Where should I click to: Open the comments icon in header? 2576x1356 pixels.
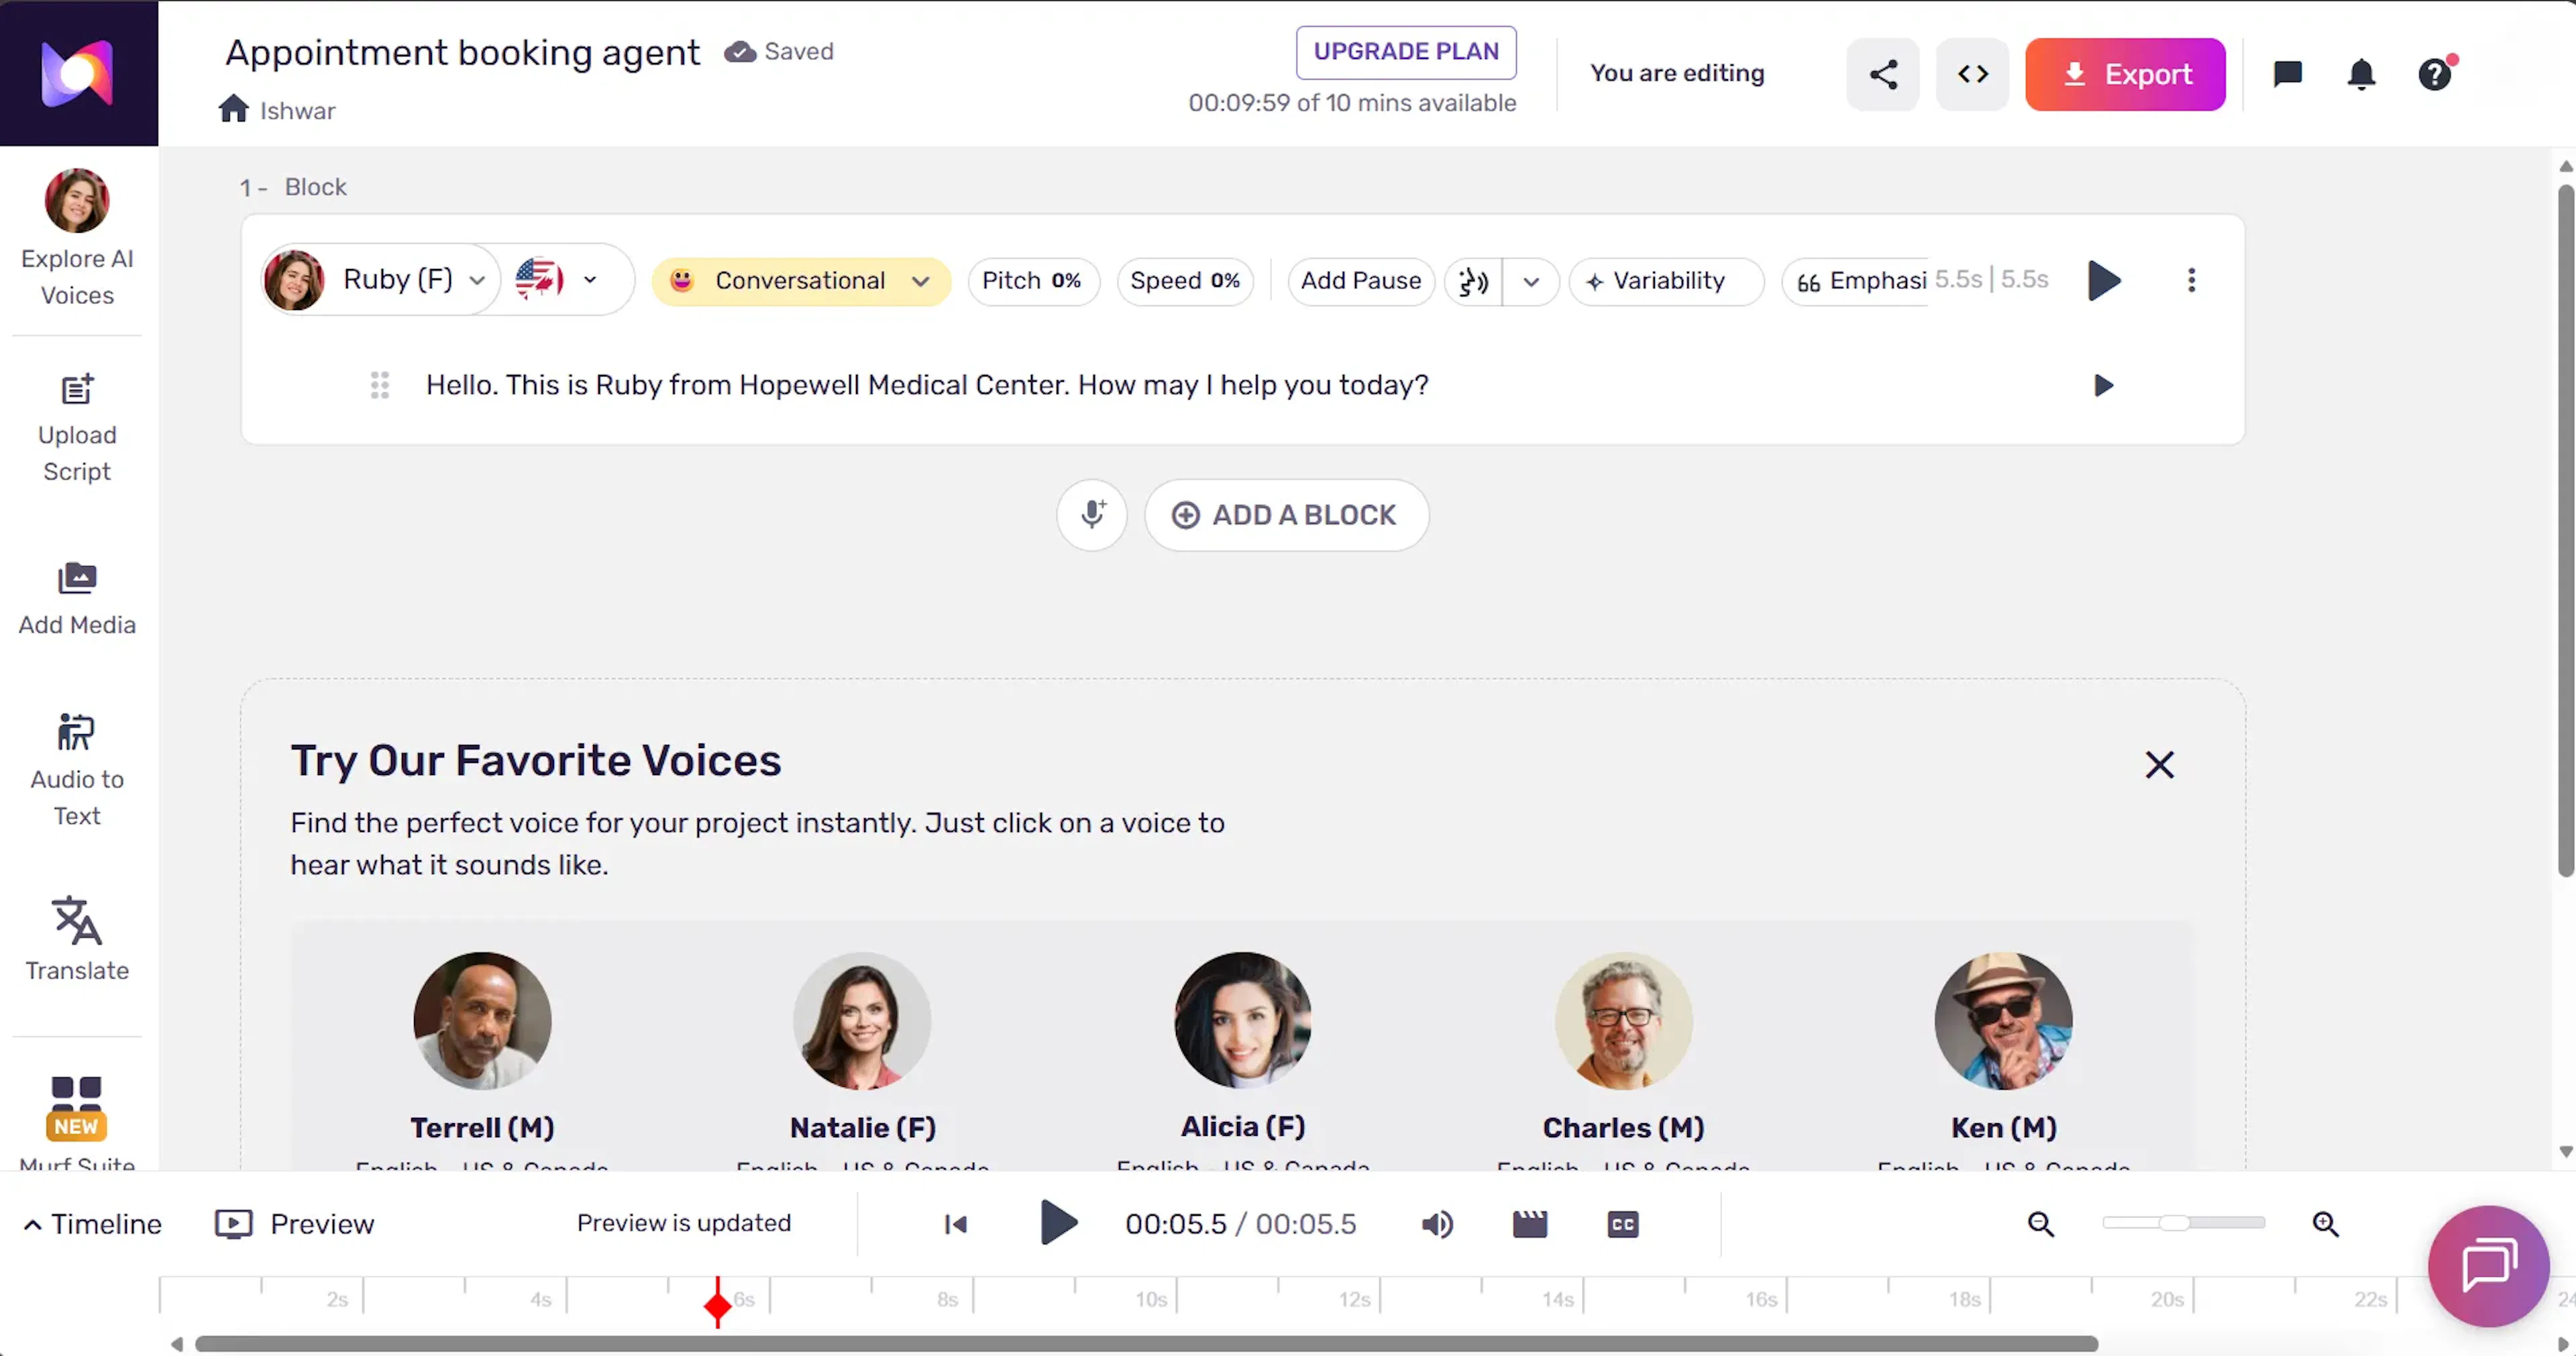pyautogui.click(x=2288, y=74)
